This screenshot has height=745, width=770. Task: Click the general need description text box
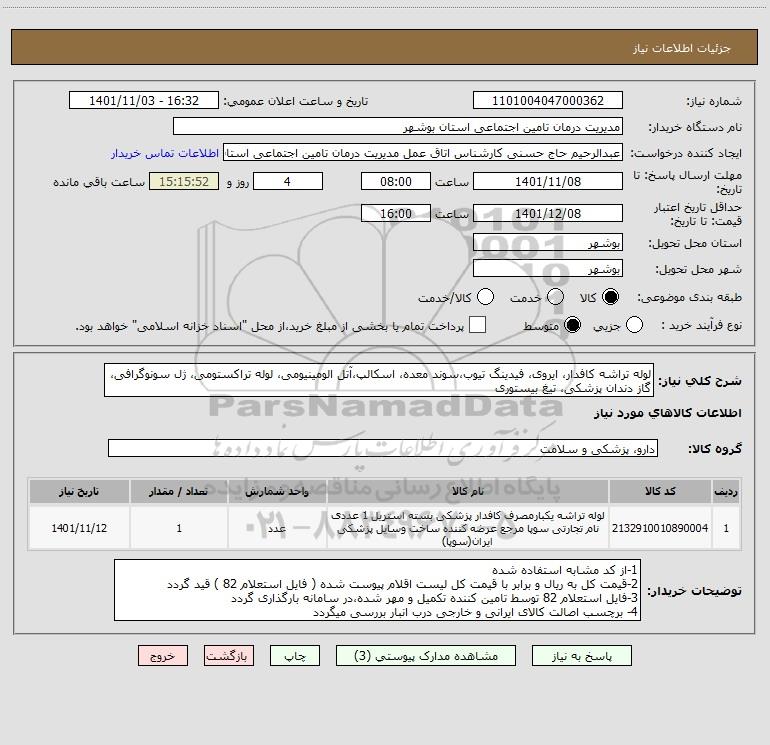(x=379, y=380)
